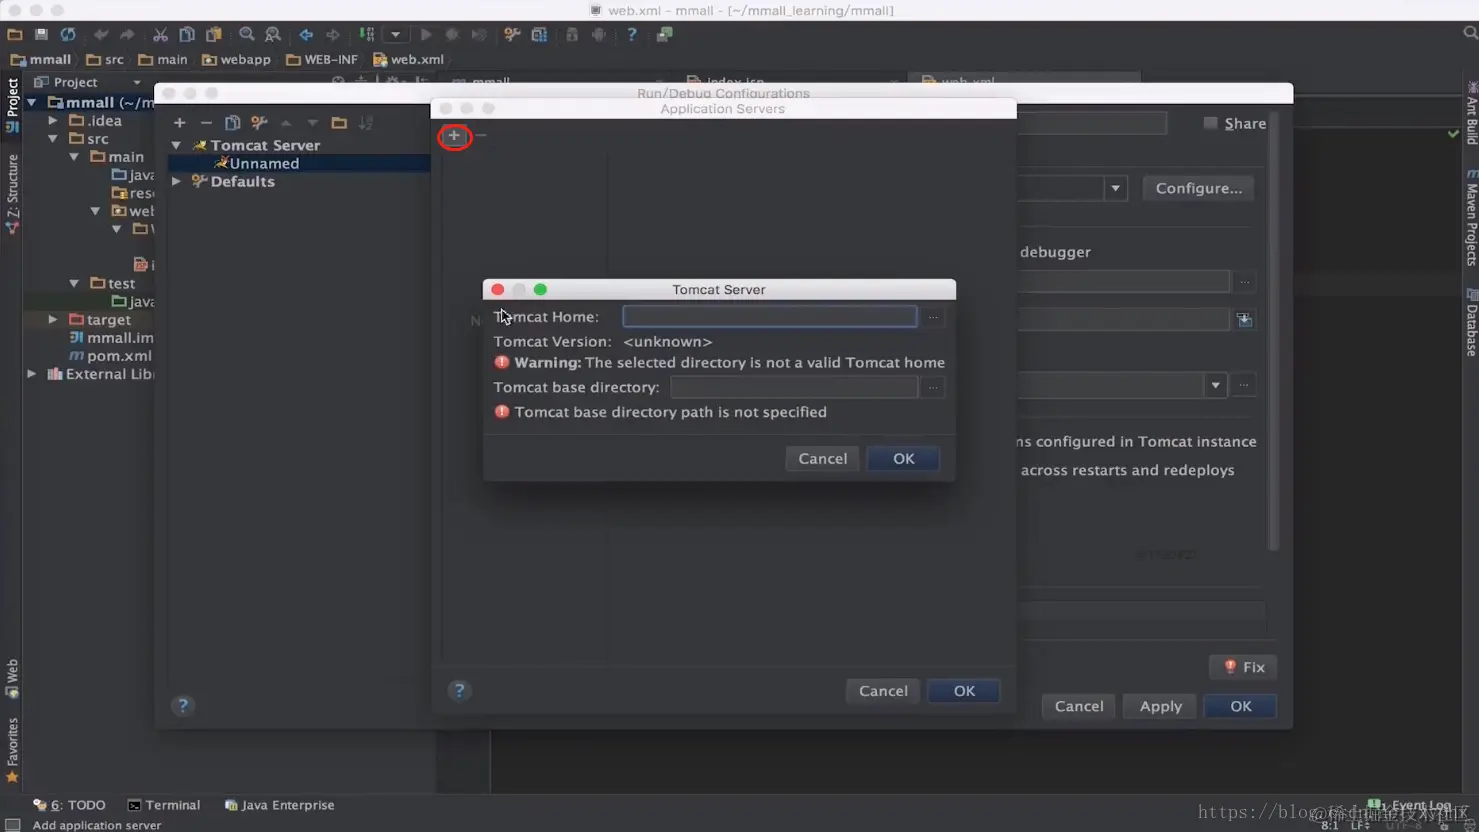Select Unnamed configuration in the tree

[299, 163]
